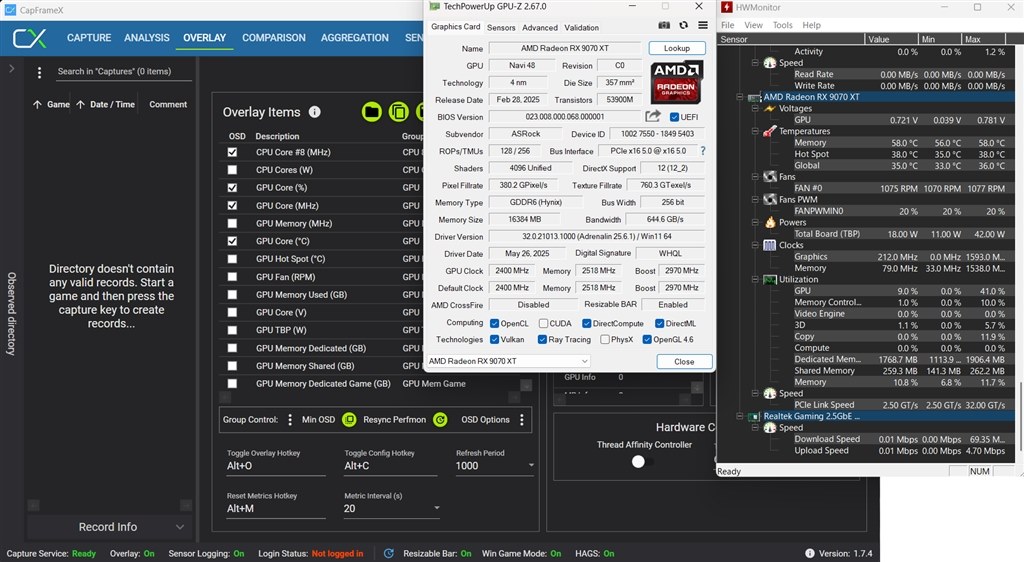Open the OSD Options three-dot menu
This screenshot has width=1024, height=562.
[x=522, y=420]
